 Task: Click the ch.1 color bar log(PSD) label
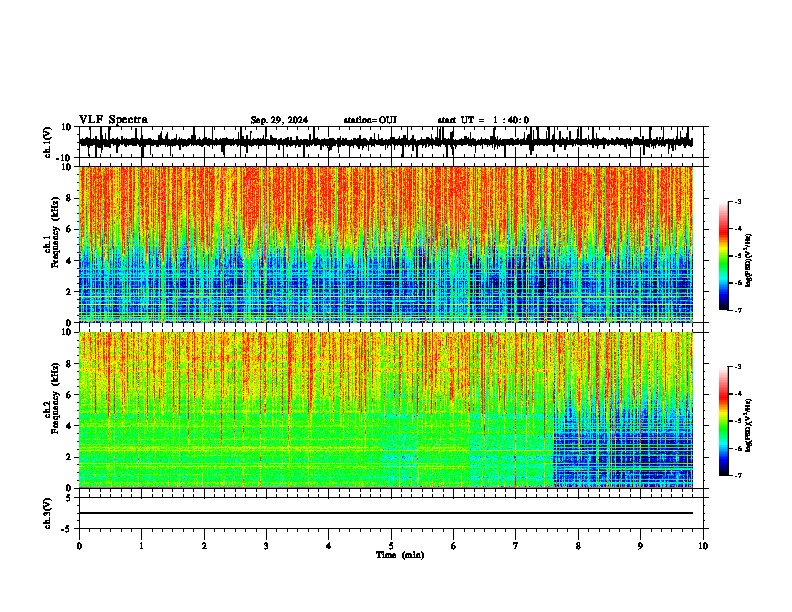[x=749, y=260]
